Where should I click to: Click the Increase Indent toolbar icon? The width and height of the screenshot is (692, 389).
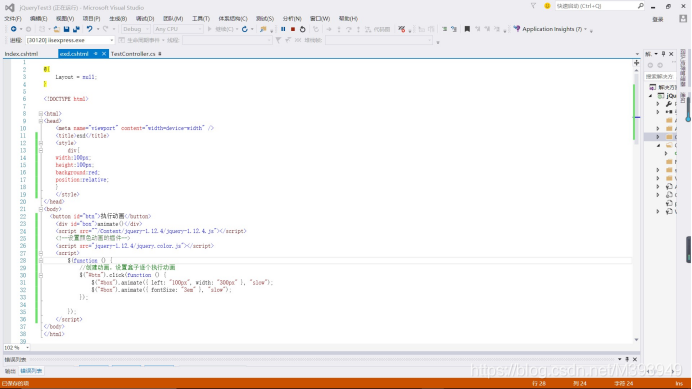pos(444,29)
